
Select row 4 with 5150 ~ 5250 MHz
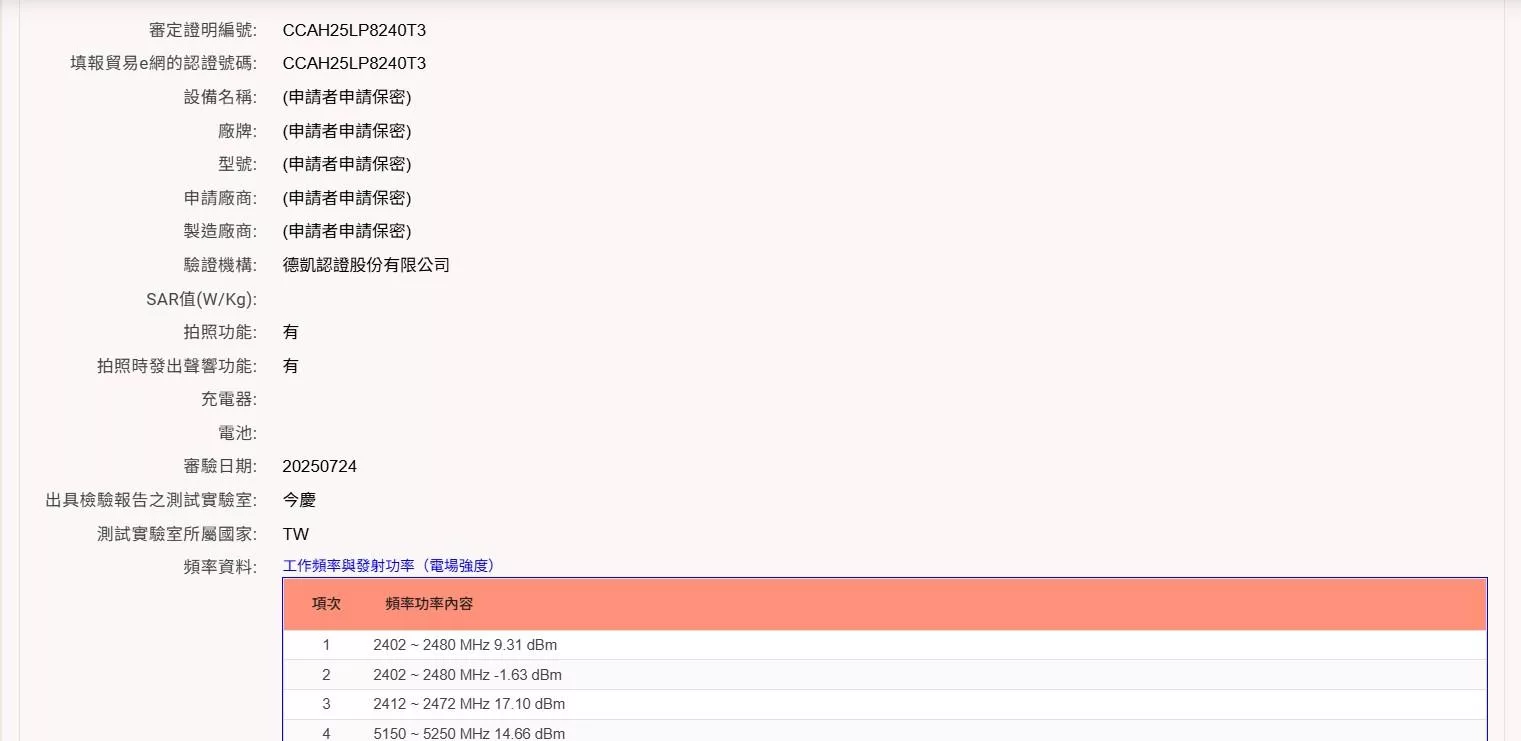point(469,733)
